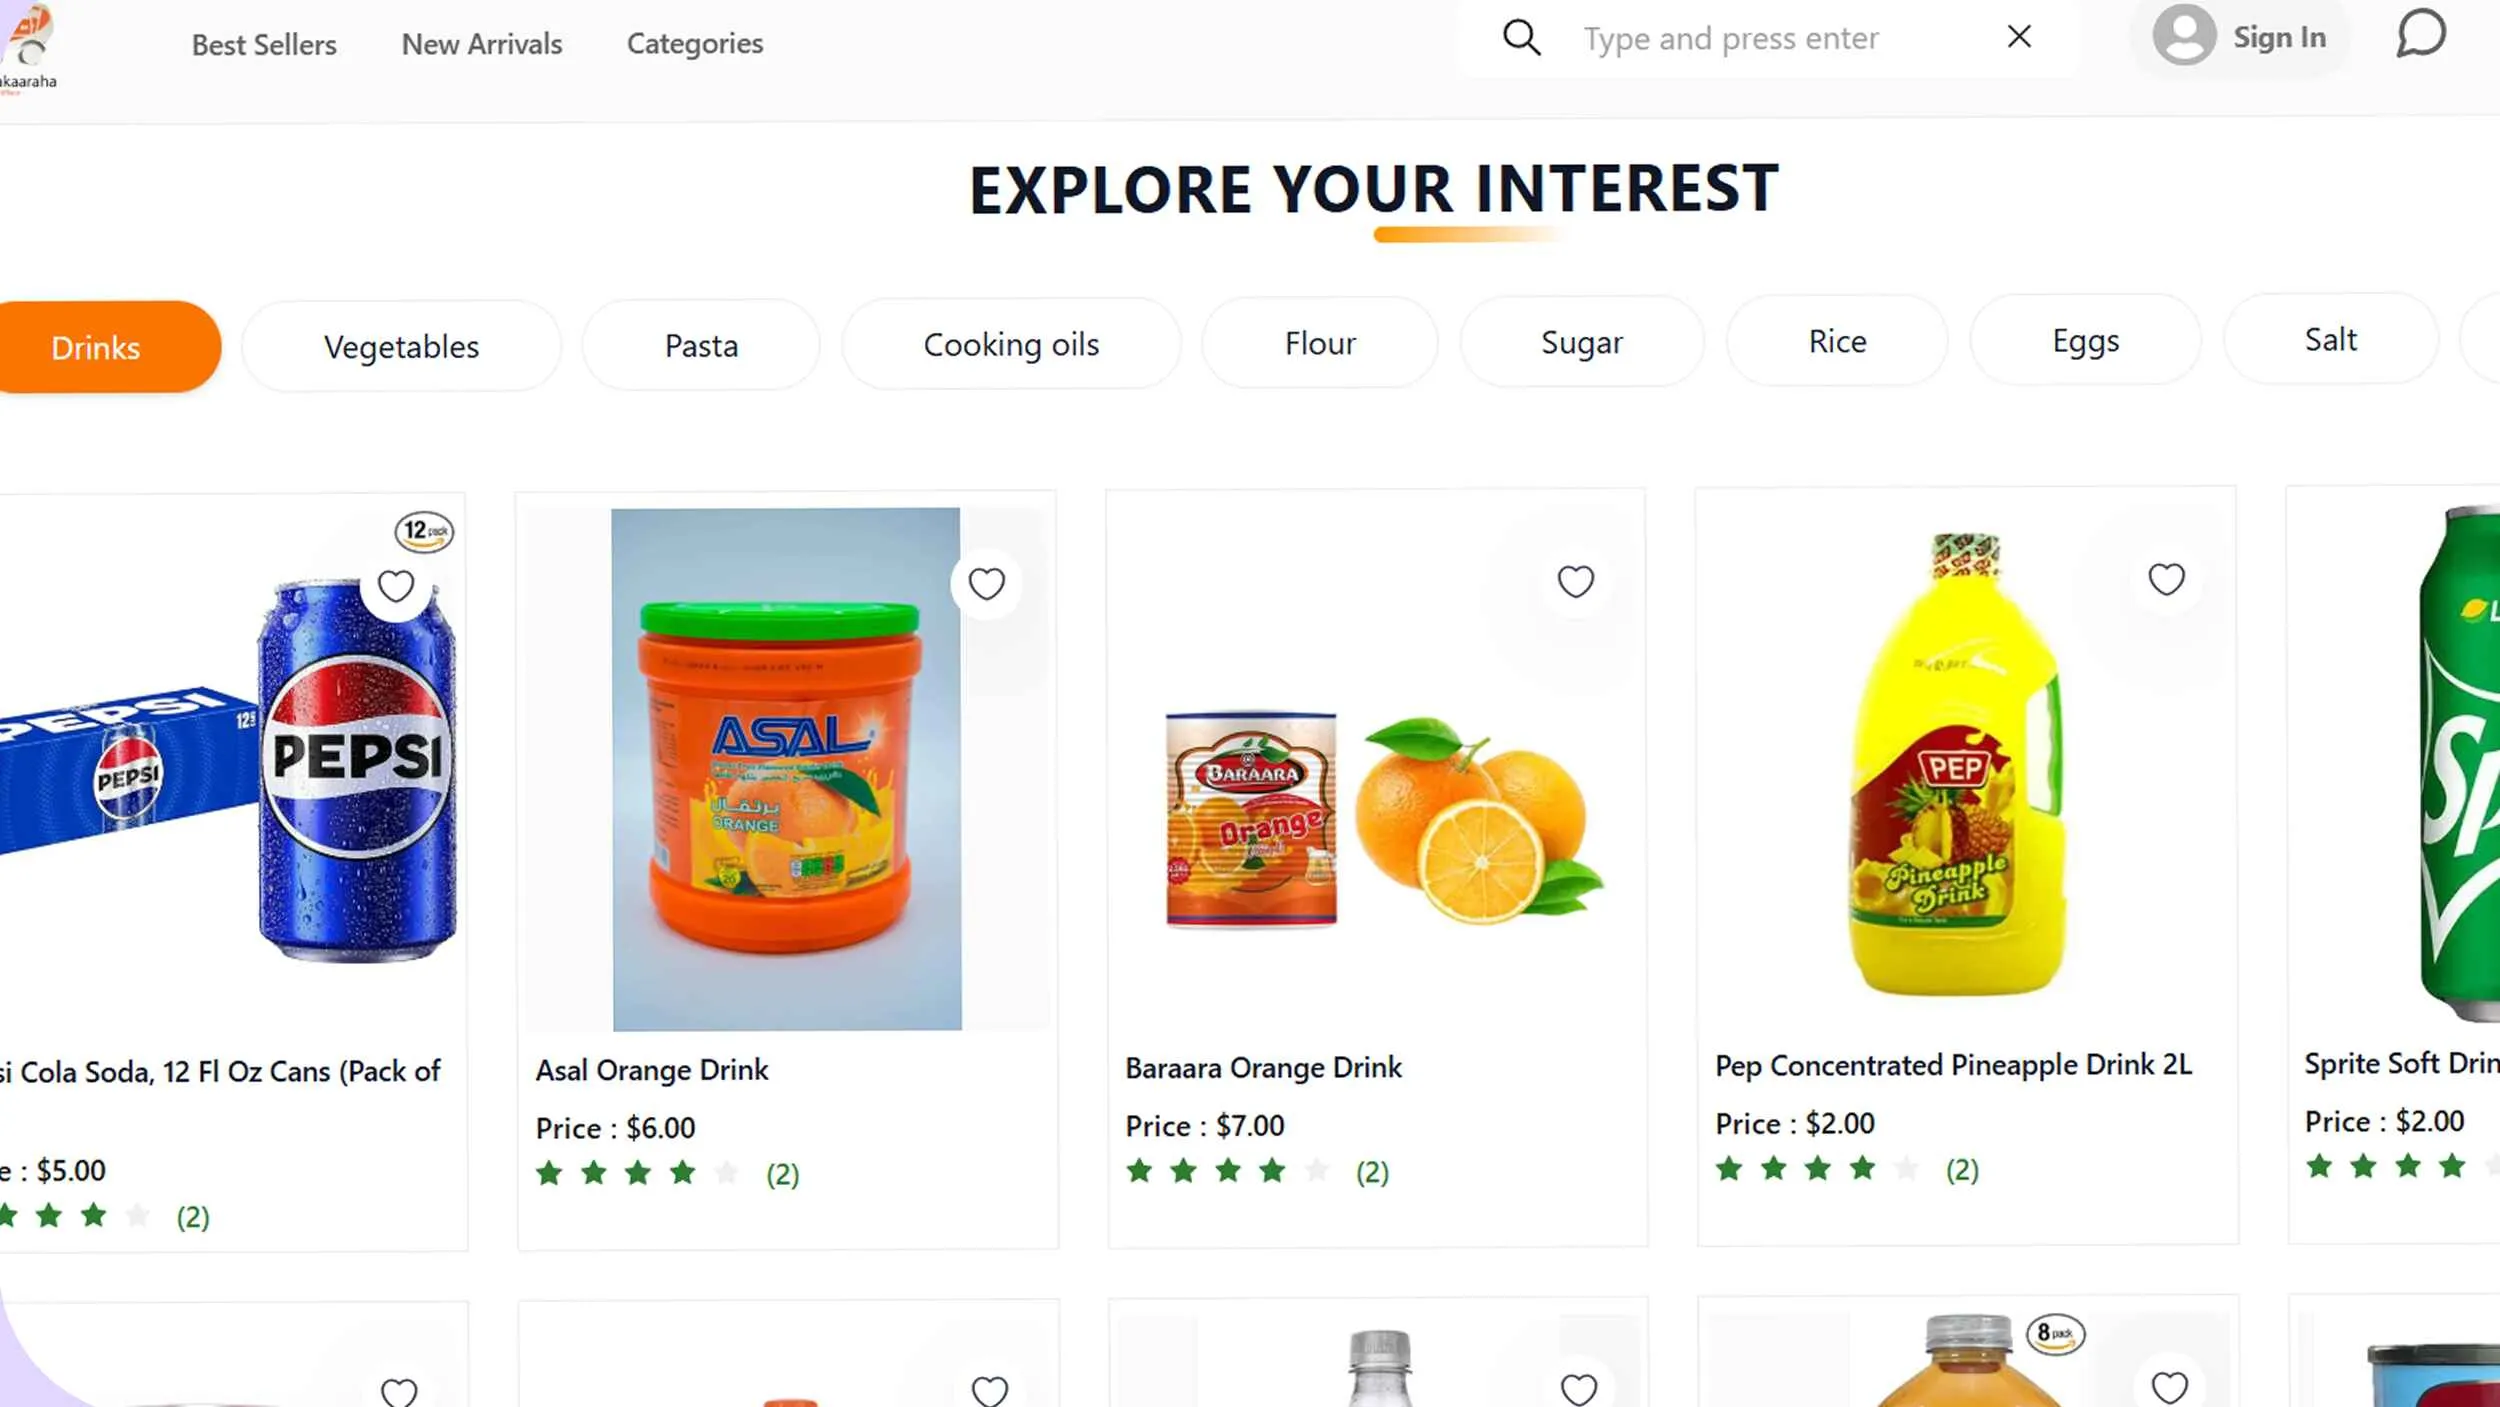Toggle wishlist on the Asal Orange Drink
The image size is (2500, 1407).
pyautogui.click(x=987, y=583)
